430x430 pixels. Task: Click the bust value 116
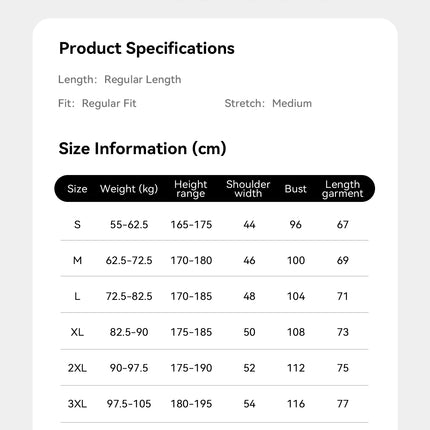296,404
